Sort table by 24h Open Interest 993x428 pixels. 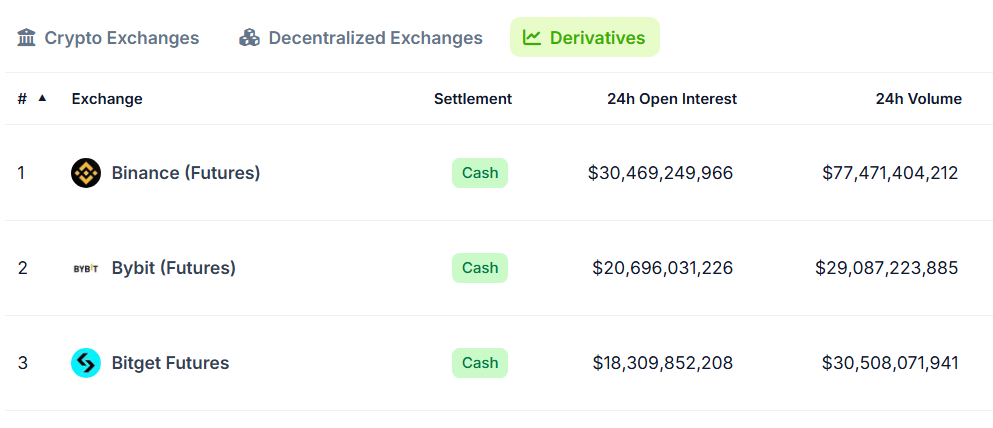click(x=672, y=99)
